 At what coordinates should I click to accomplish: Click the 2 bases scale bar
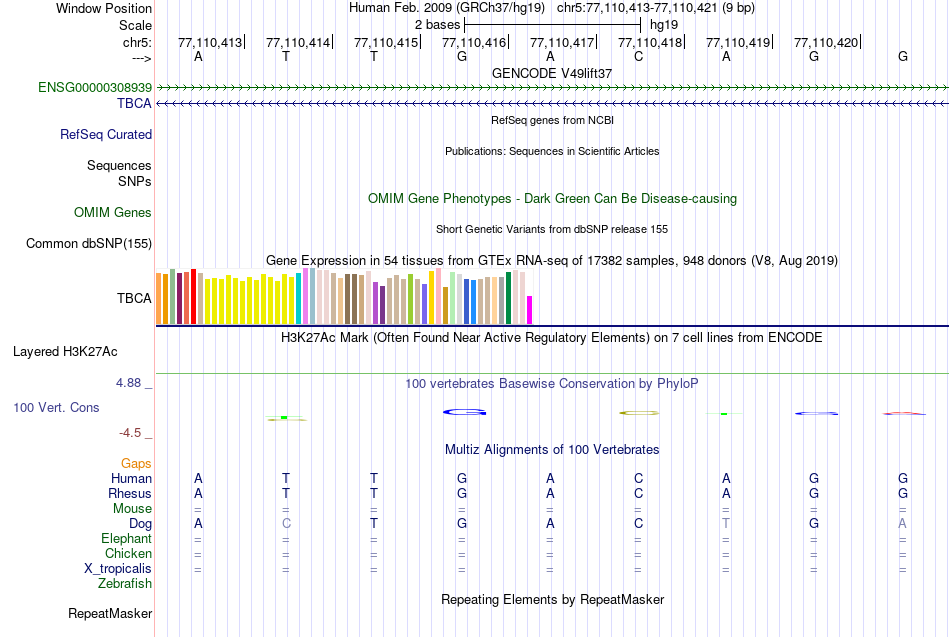pyautogui.click(x=552, y=25)
